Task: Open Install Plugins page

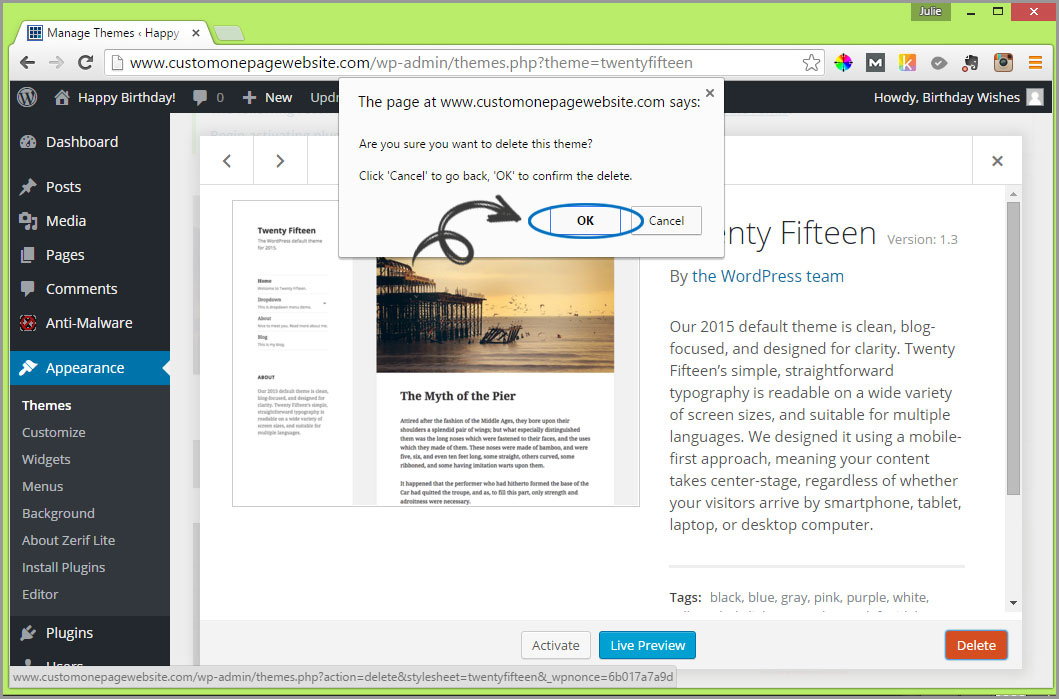Action: pyautogui.click(x=63, y=567)
